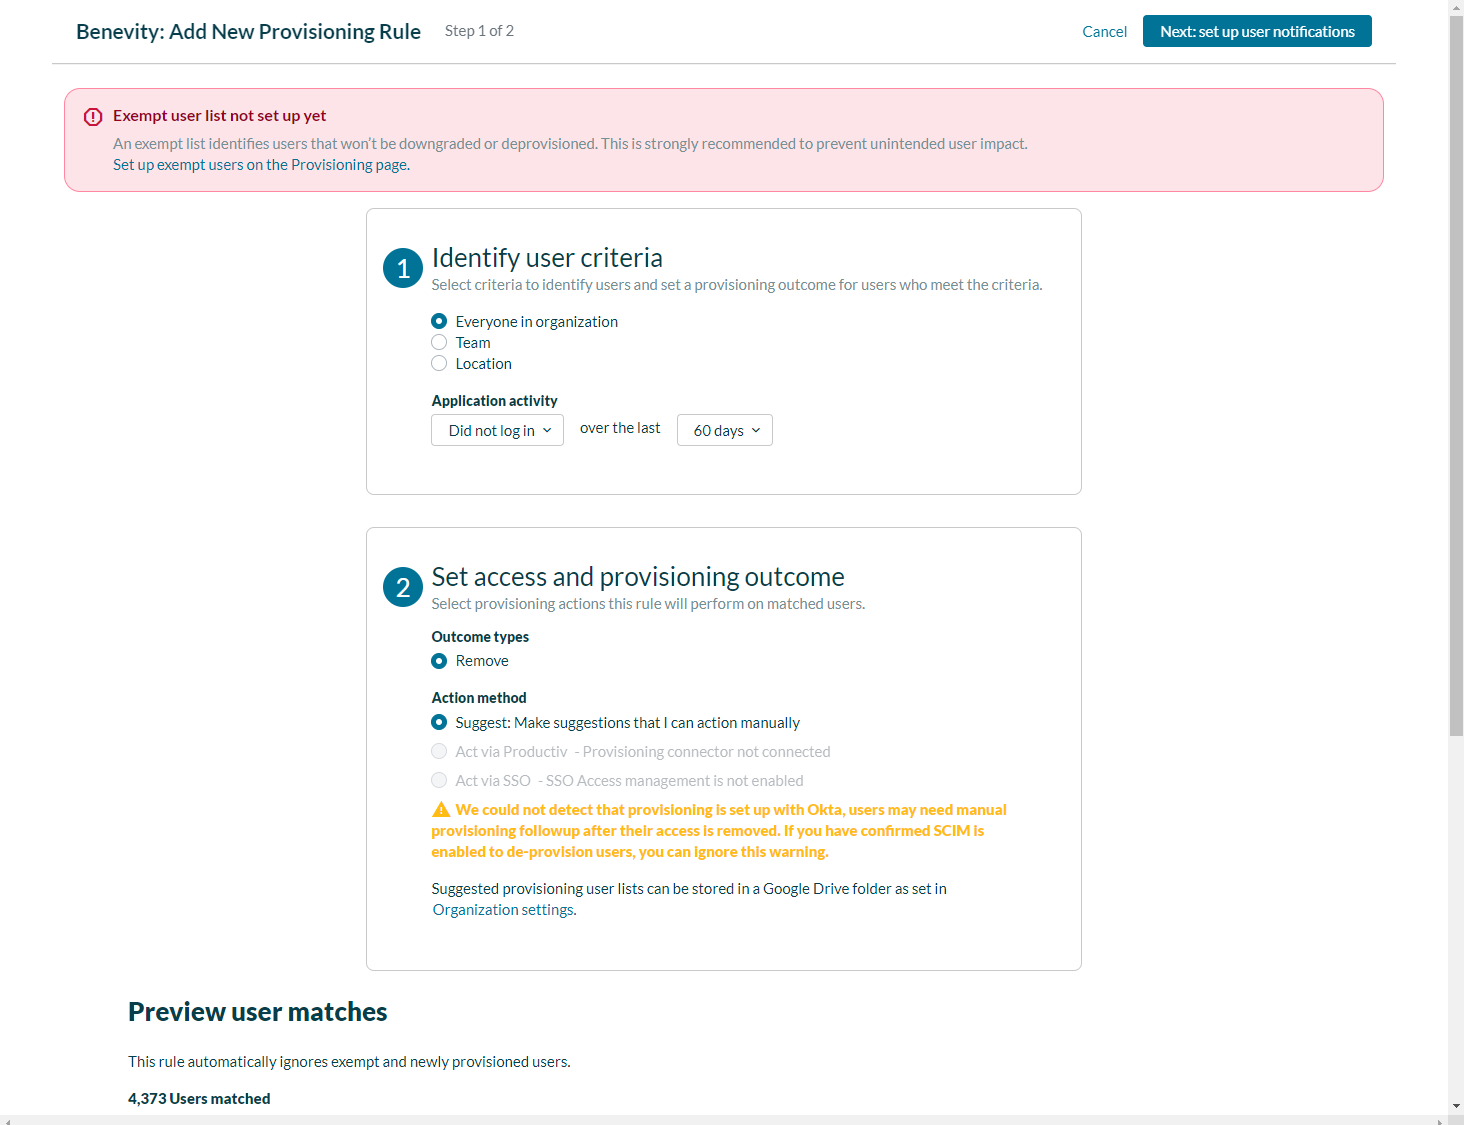Image resolution: width=1464 pixels, height=1125 pixels.
Task: Cancel adding the provisioning rule
Action: (x=1104, y=32)
